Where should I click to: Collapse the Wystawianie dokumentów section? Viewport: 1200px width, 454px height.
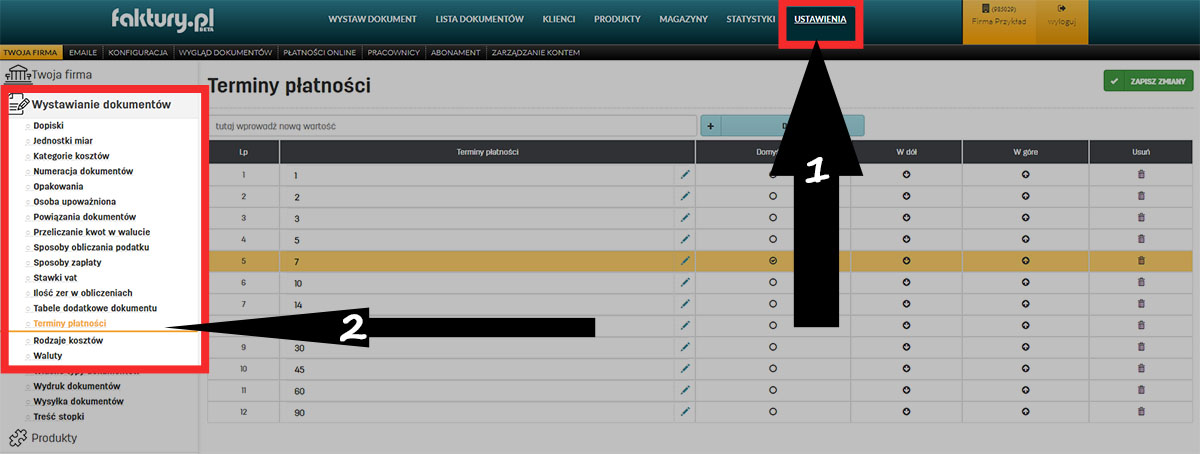(100, 104)
